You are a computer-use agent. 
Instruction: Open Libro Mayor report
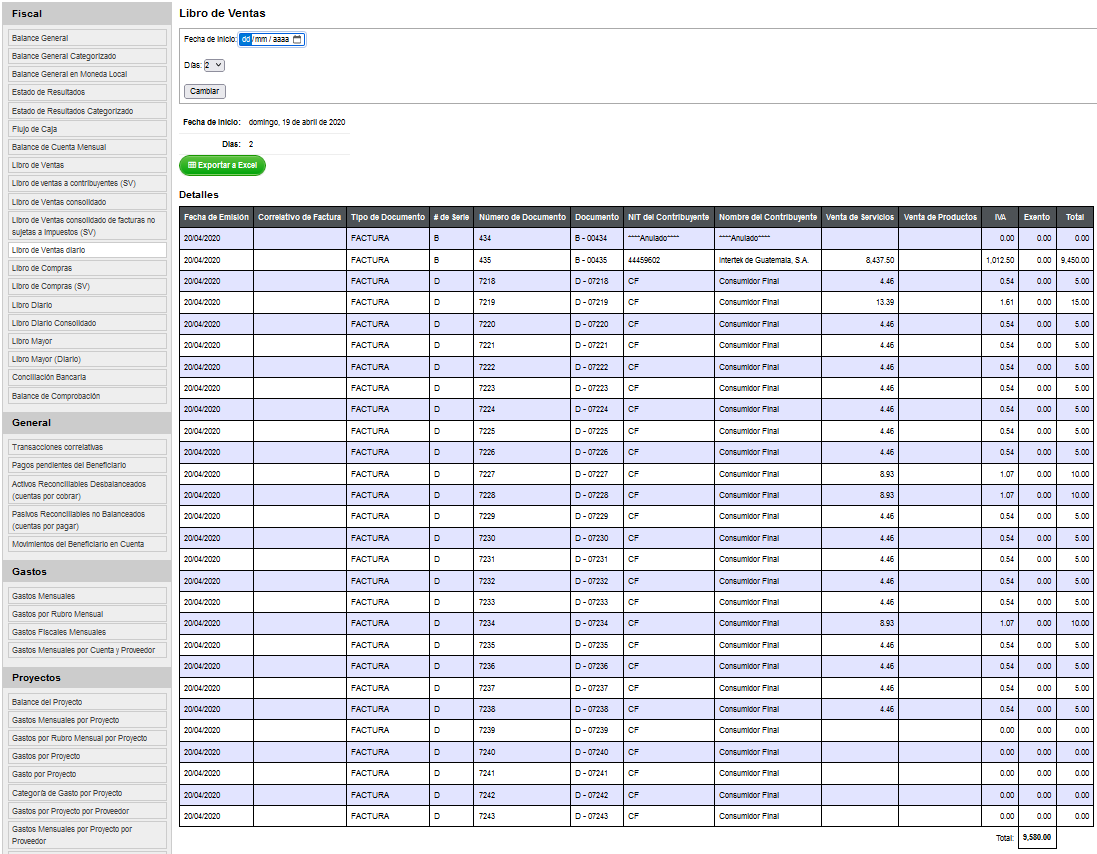pos(87,341)
